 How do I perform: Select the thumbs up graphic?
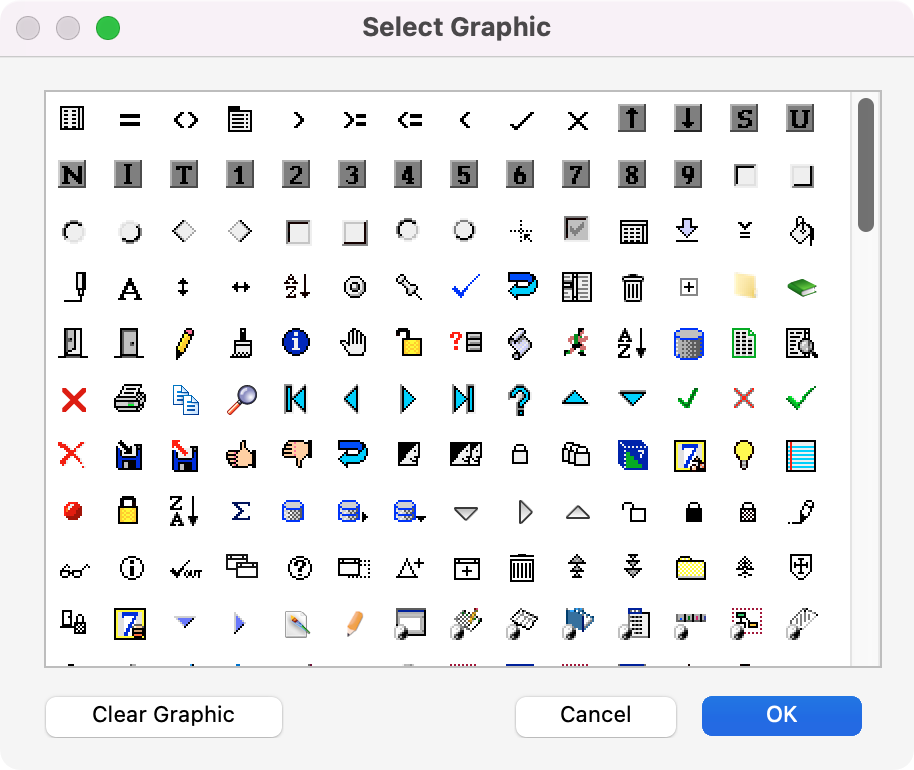click(x=241, y=455)
